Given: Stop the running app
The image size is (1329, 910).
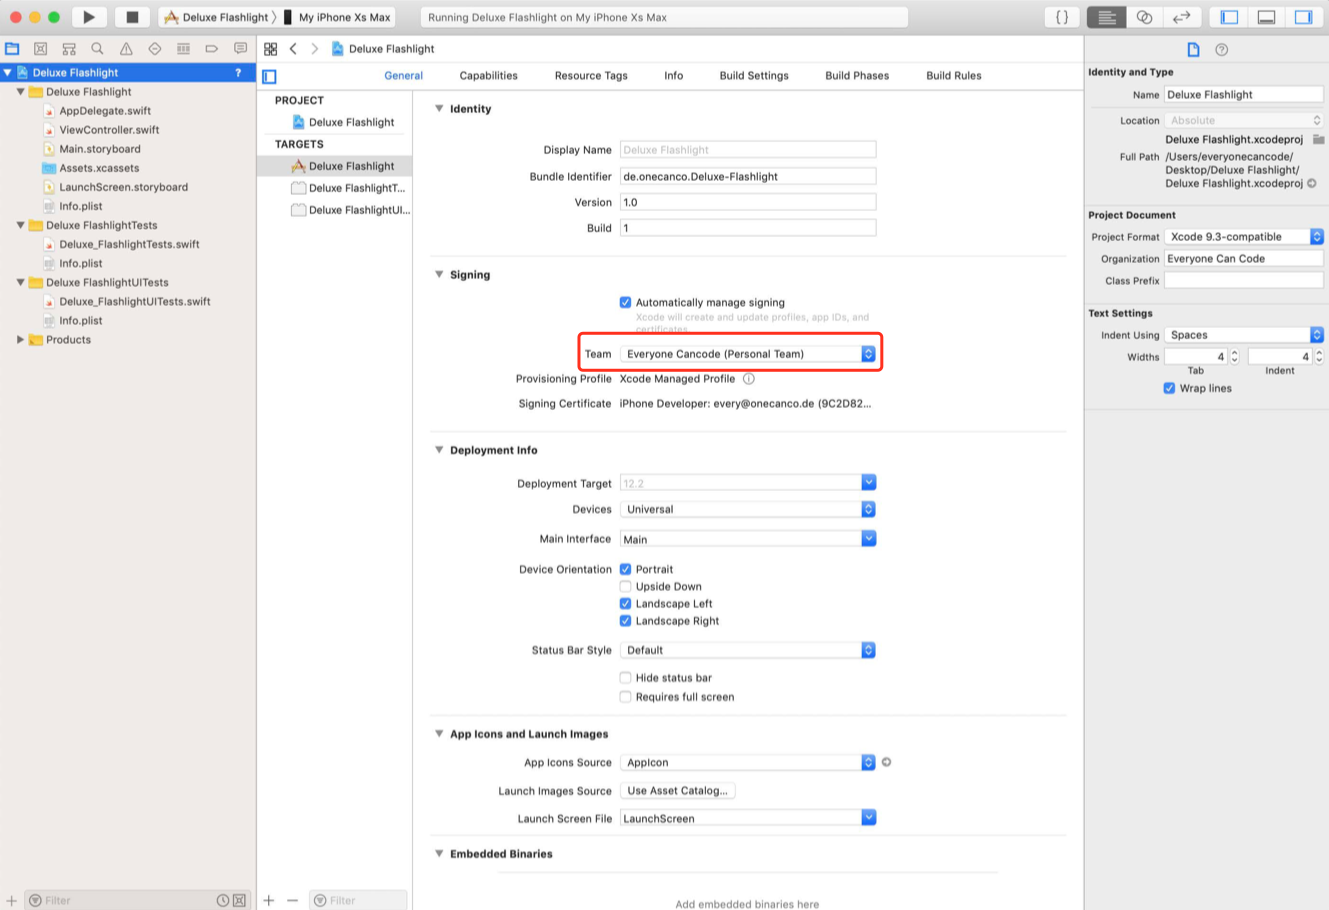Looking at the screenshot, I should tap(132, 17).
